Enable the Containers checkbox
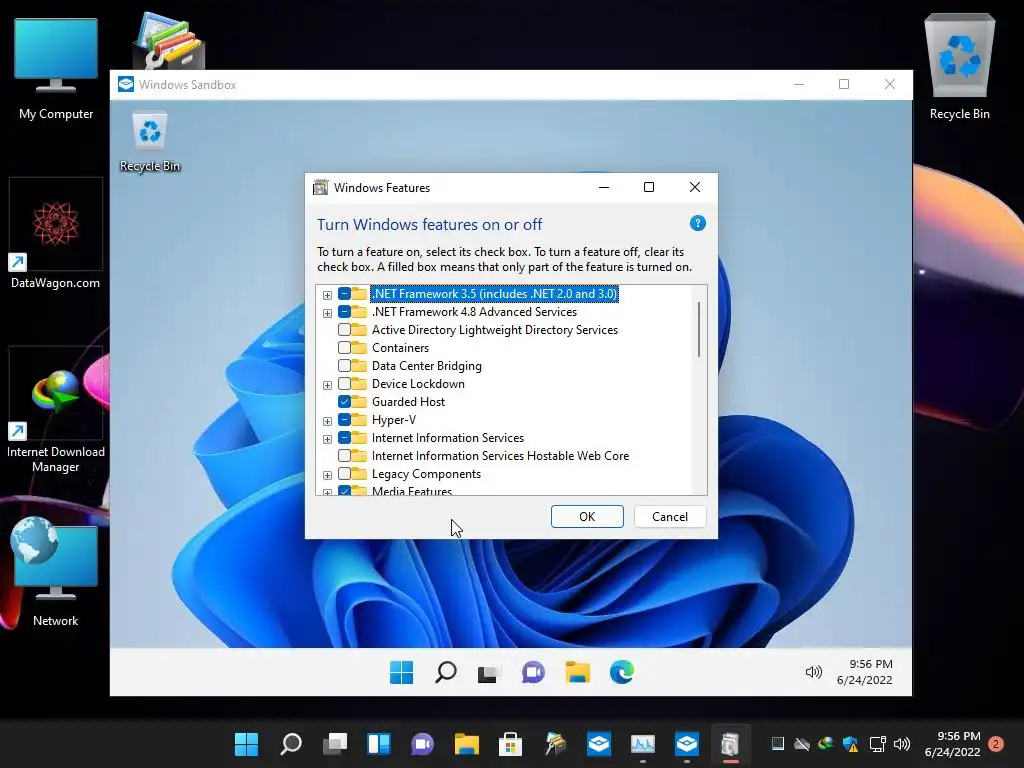The height and width of the screenshot is (768, 1024). point(344,348)
